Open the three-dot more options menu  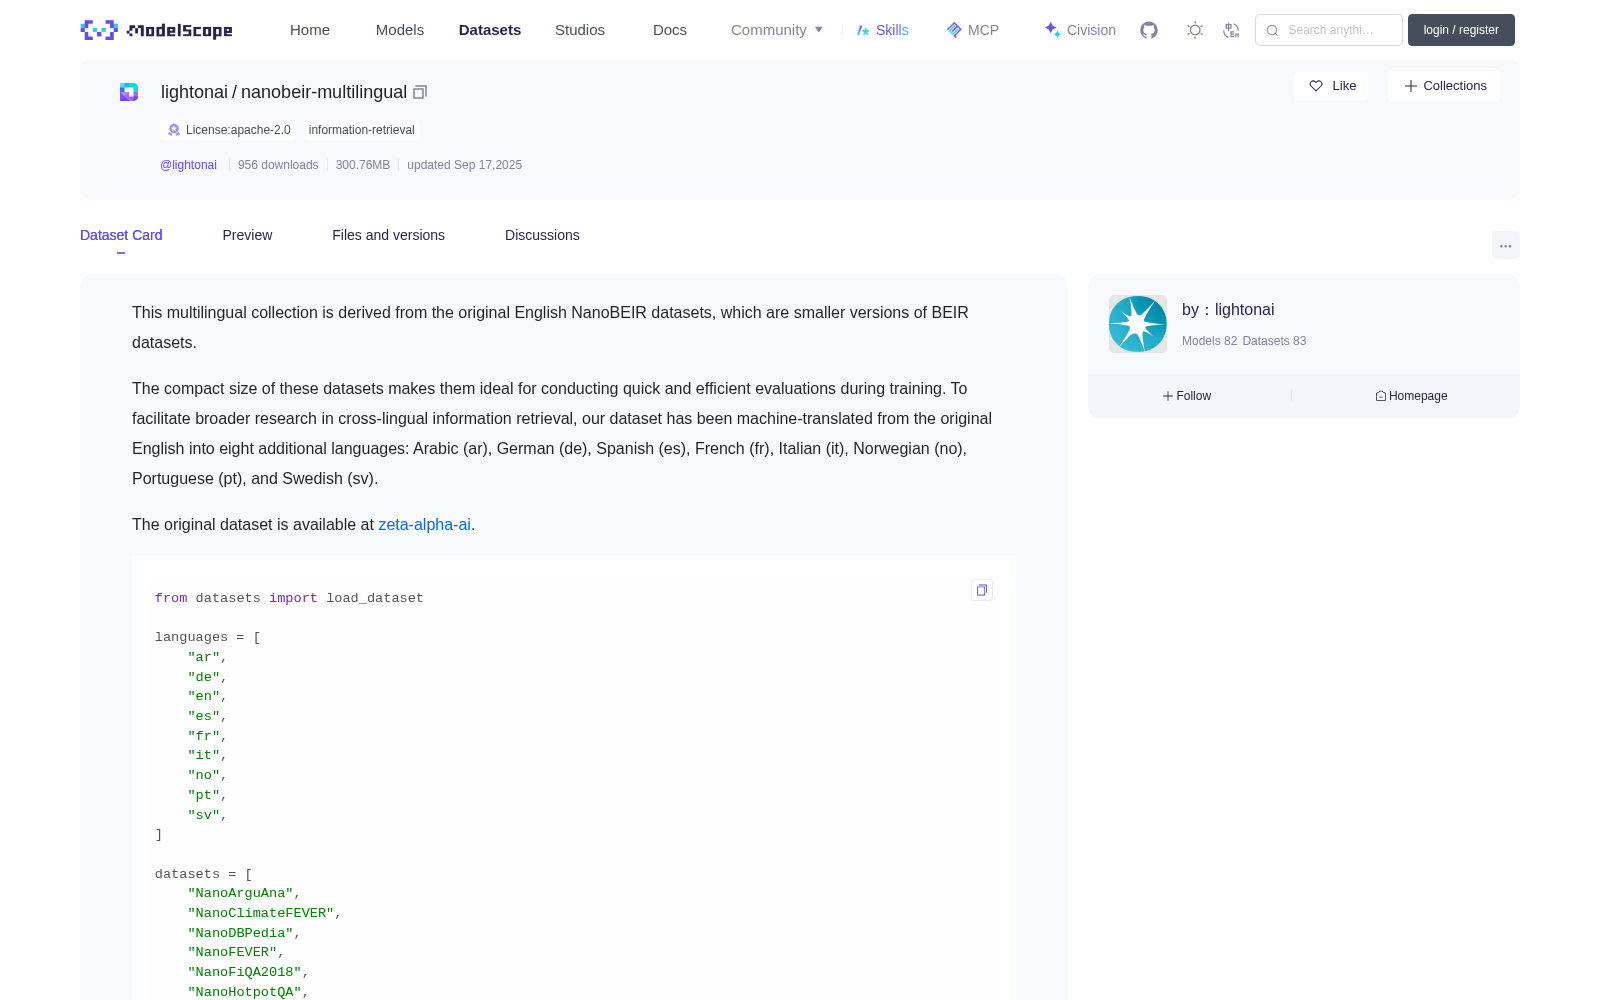pos(1505,245)
